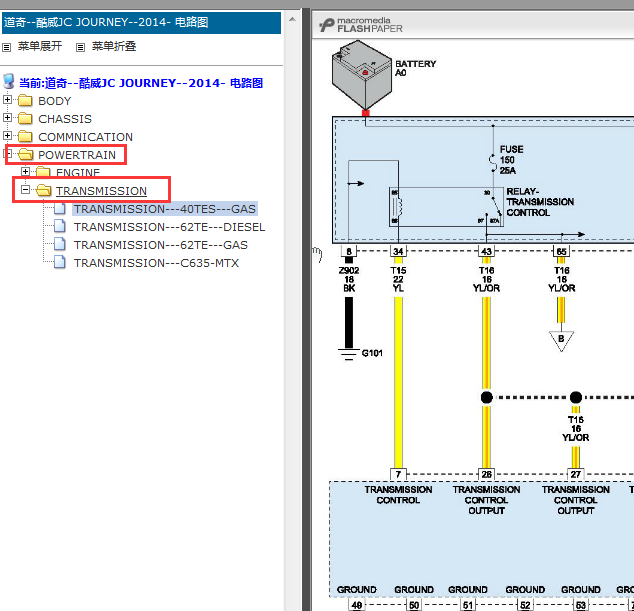Collapse the TRANSMISSION subfolder node

click(25, 190)
